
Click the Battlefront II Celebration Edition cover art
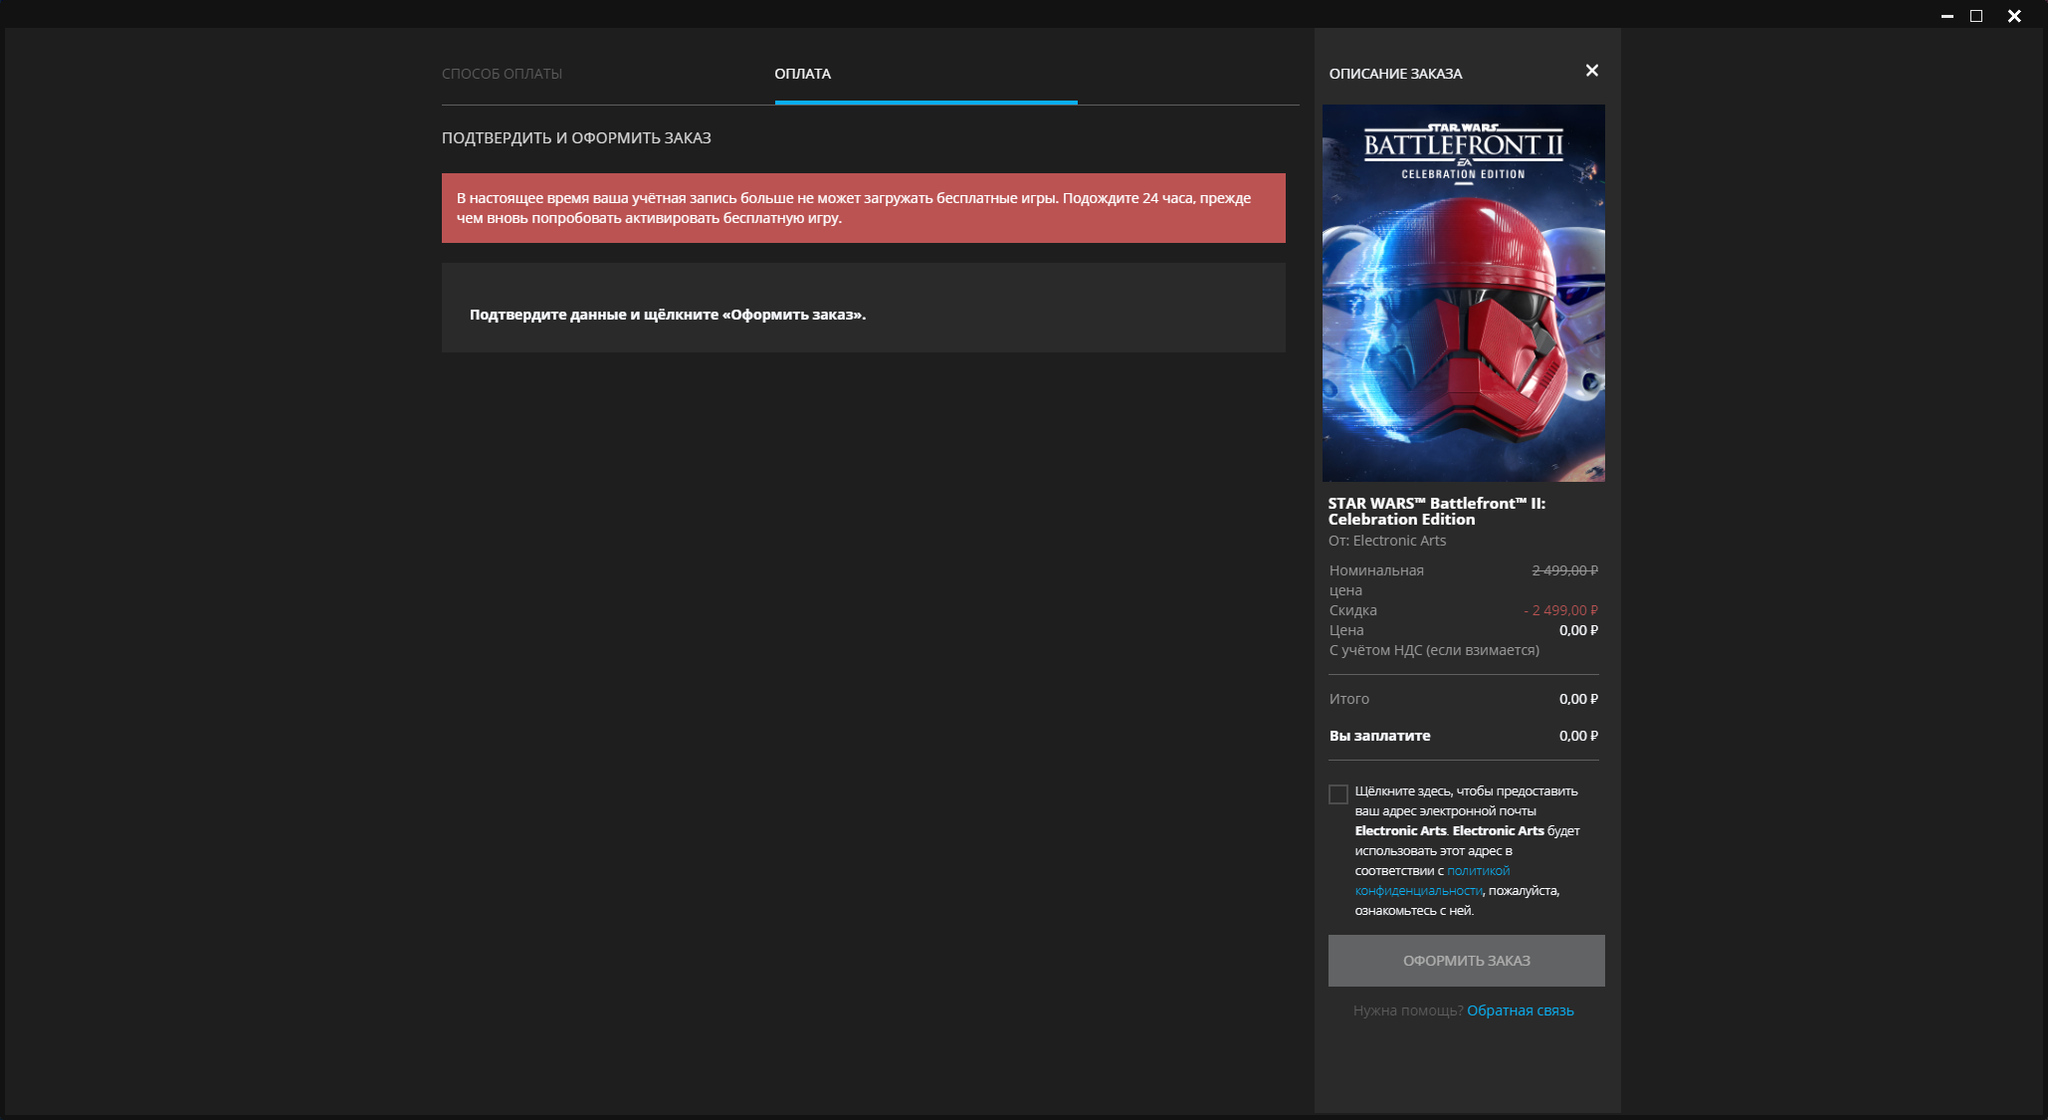click(1463, 293)
